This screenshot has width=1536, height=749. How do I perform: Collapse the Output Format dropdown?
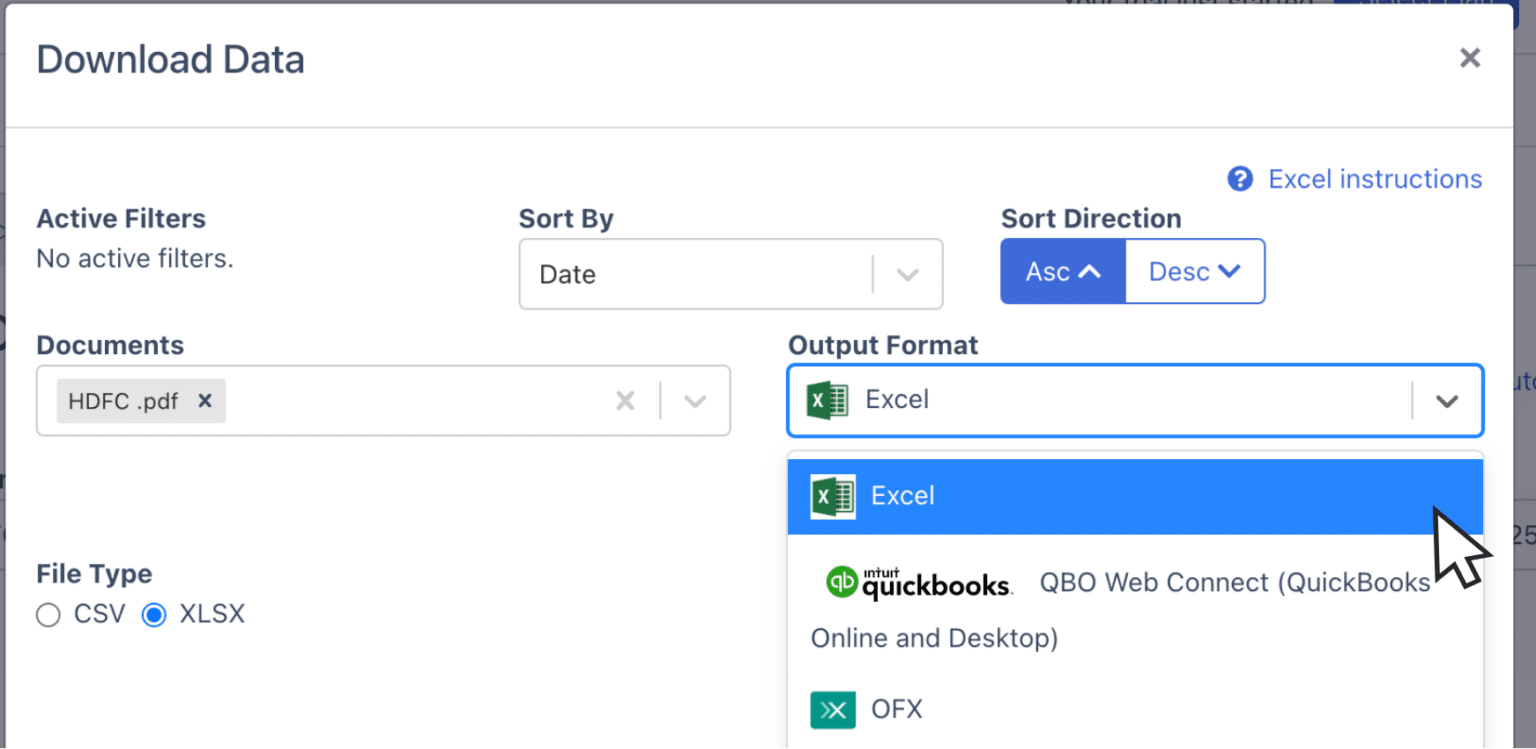[x=1447, y=400]
